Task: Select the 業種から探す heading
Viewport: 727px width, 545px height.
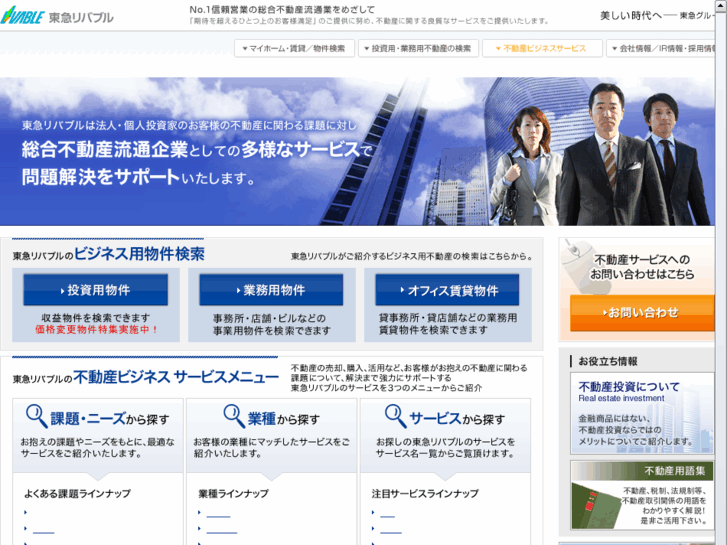Action: (284, 419)
